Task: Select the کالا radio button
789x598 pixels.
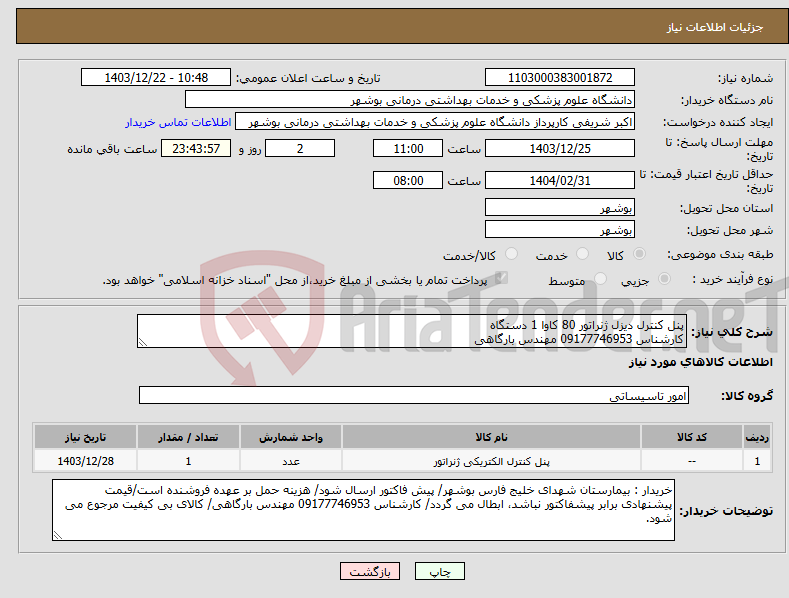Action: (x=639, y=254)
